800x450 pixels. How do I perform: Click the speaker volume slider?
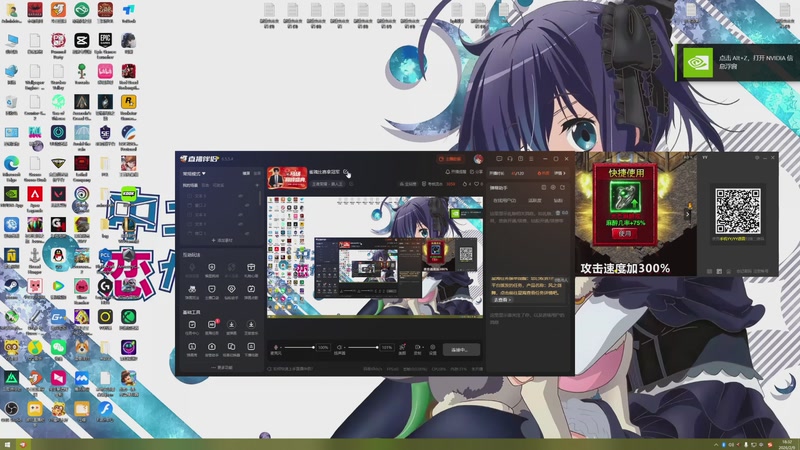[363, 347]
